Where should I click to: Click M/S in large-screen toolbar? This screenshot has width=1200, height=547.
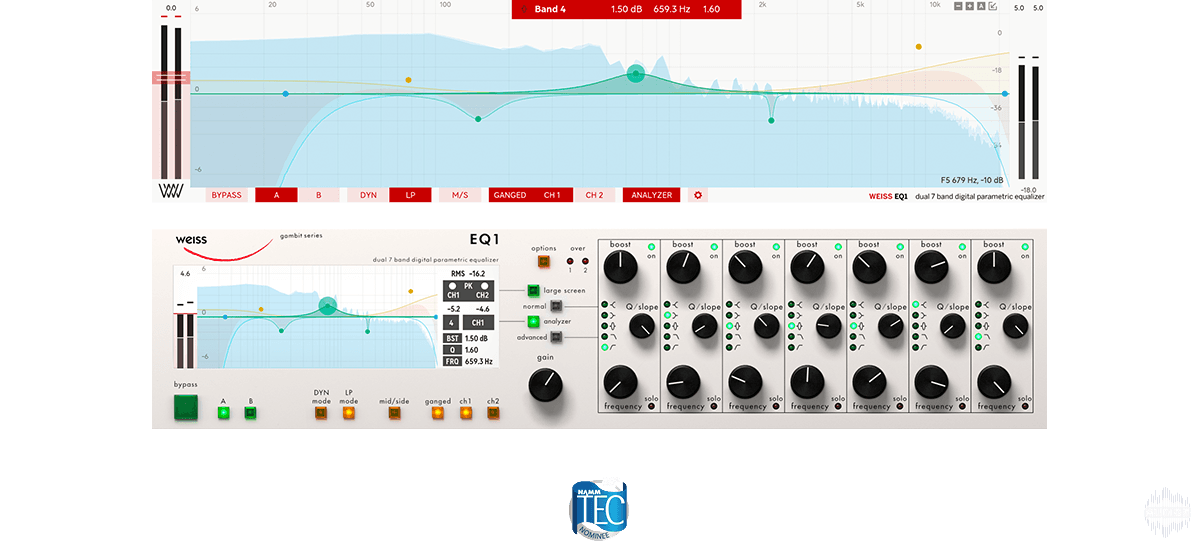460,195
